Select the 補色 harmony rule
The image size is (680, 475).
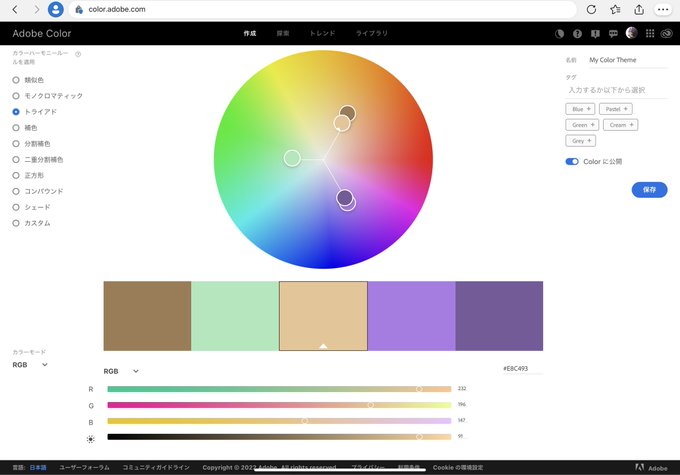click(x=25, y=128)
